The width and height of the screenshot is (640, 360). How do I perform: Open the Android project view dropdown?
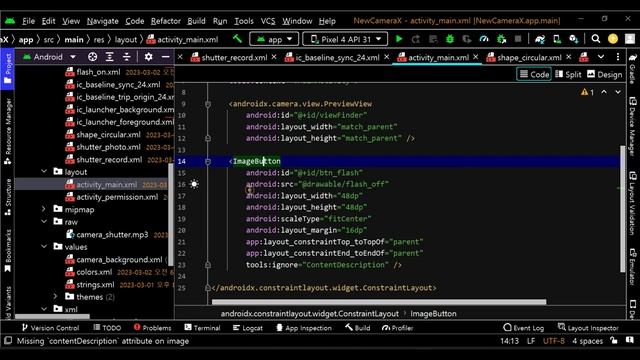point(49,57)
